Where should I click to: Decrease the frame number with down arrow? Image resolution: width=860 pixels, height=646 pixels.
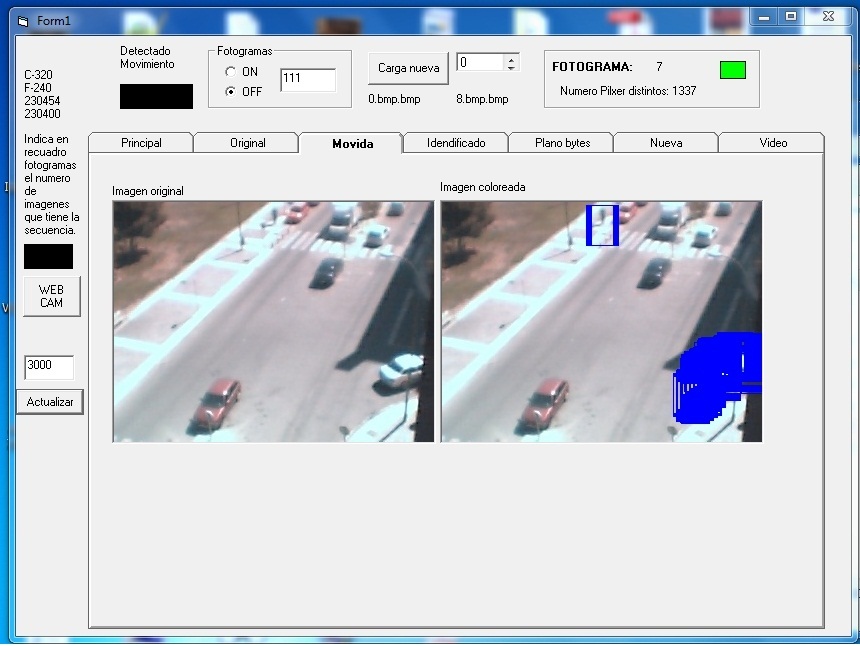pyautogui.click(x=511, y=67)
